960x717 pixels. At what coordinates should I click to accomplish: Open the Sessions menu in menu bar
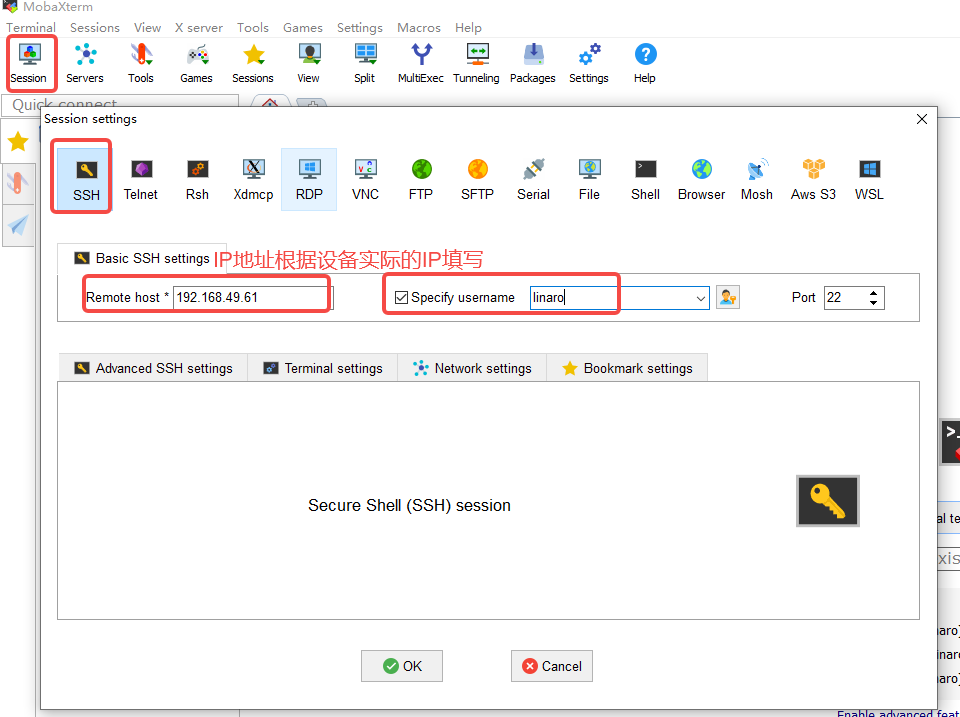point(95,28)
